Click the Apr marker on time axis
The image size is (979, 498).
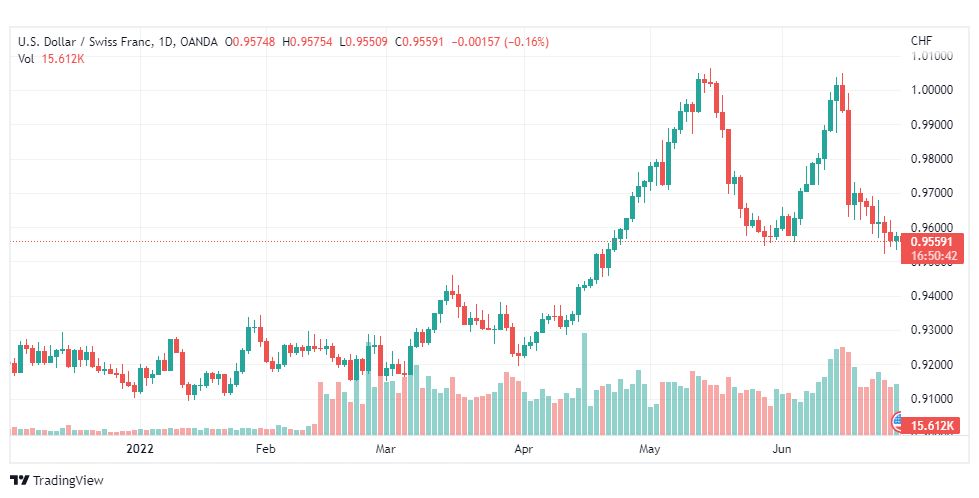522,450
